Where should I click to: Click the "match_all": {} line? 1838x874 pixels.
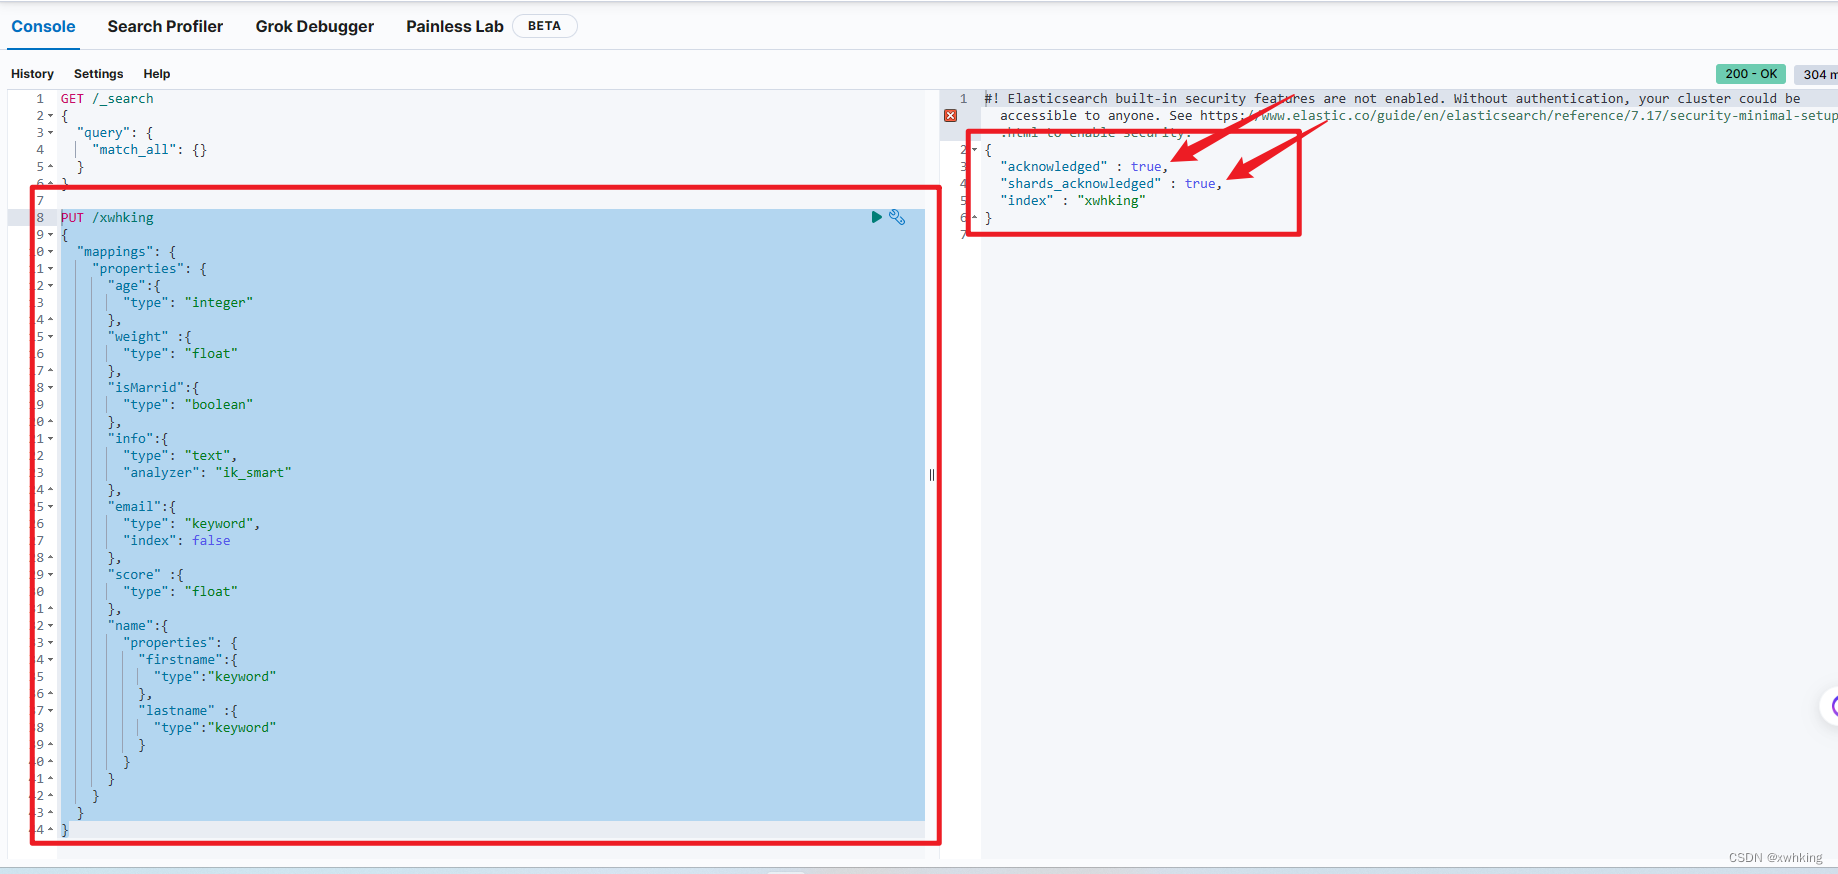tap(150, 150)
